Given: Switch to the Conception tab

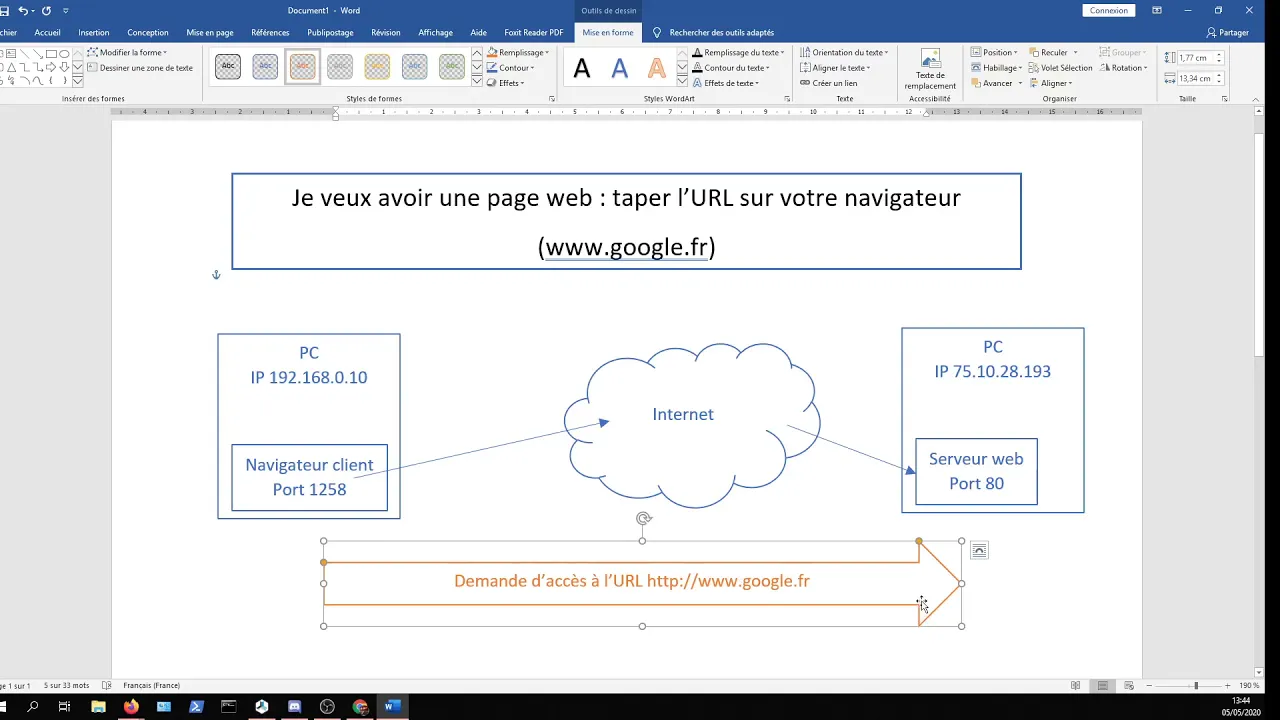Looking at the screenshot, I should coord(148,33).
